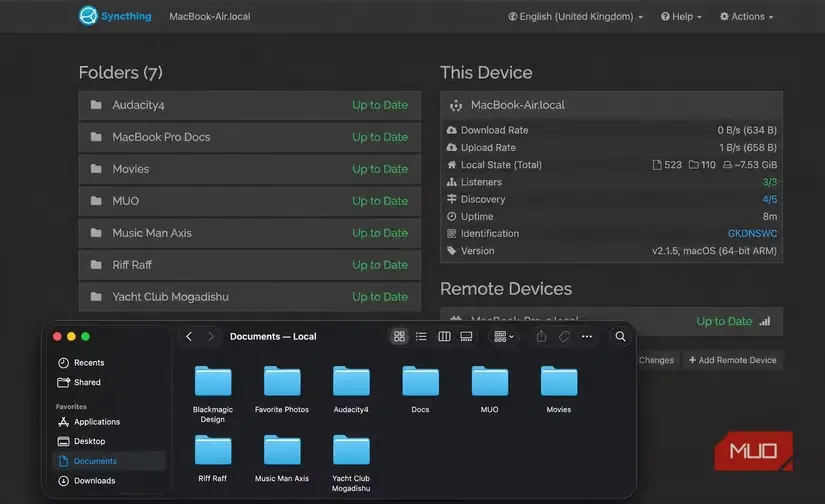Click the Syncthing brand name text
Image resolution: width=825 pixels, height=504 pixels.
pyautogui.click(x=126, y=16)
